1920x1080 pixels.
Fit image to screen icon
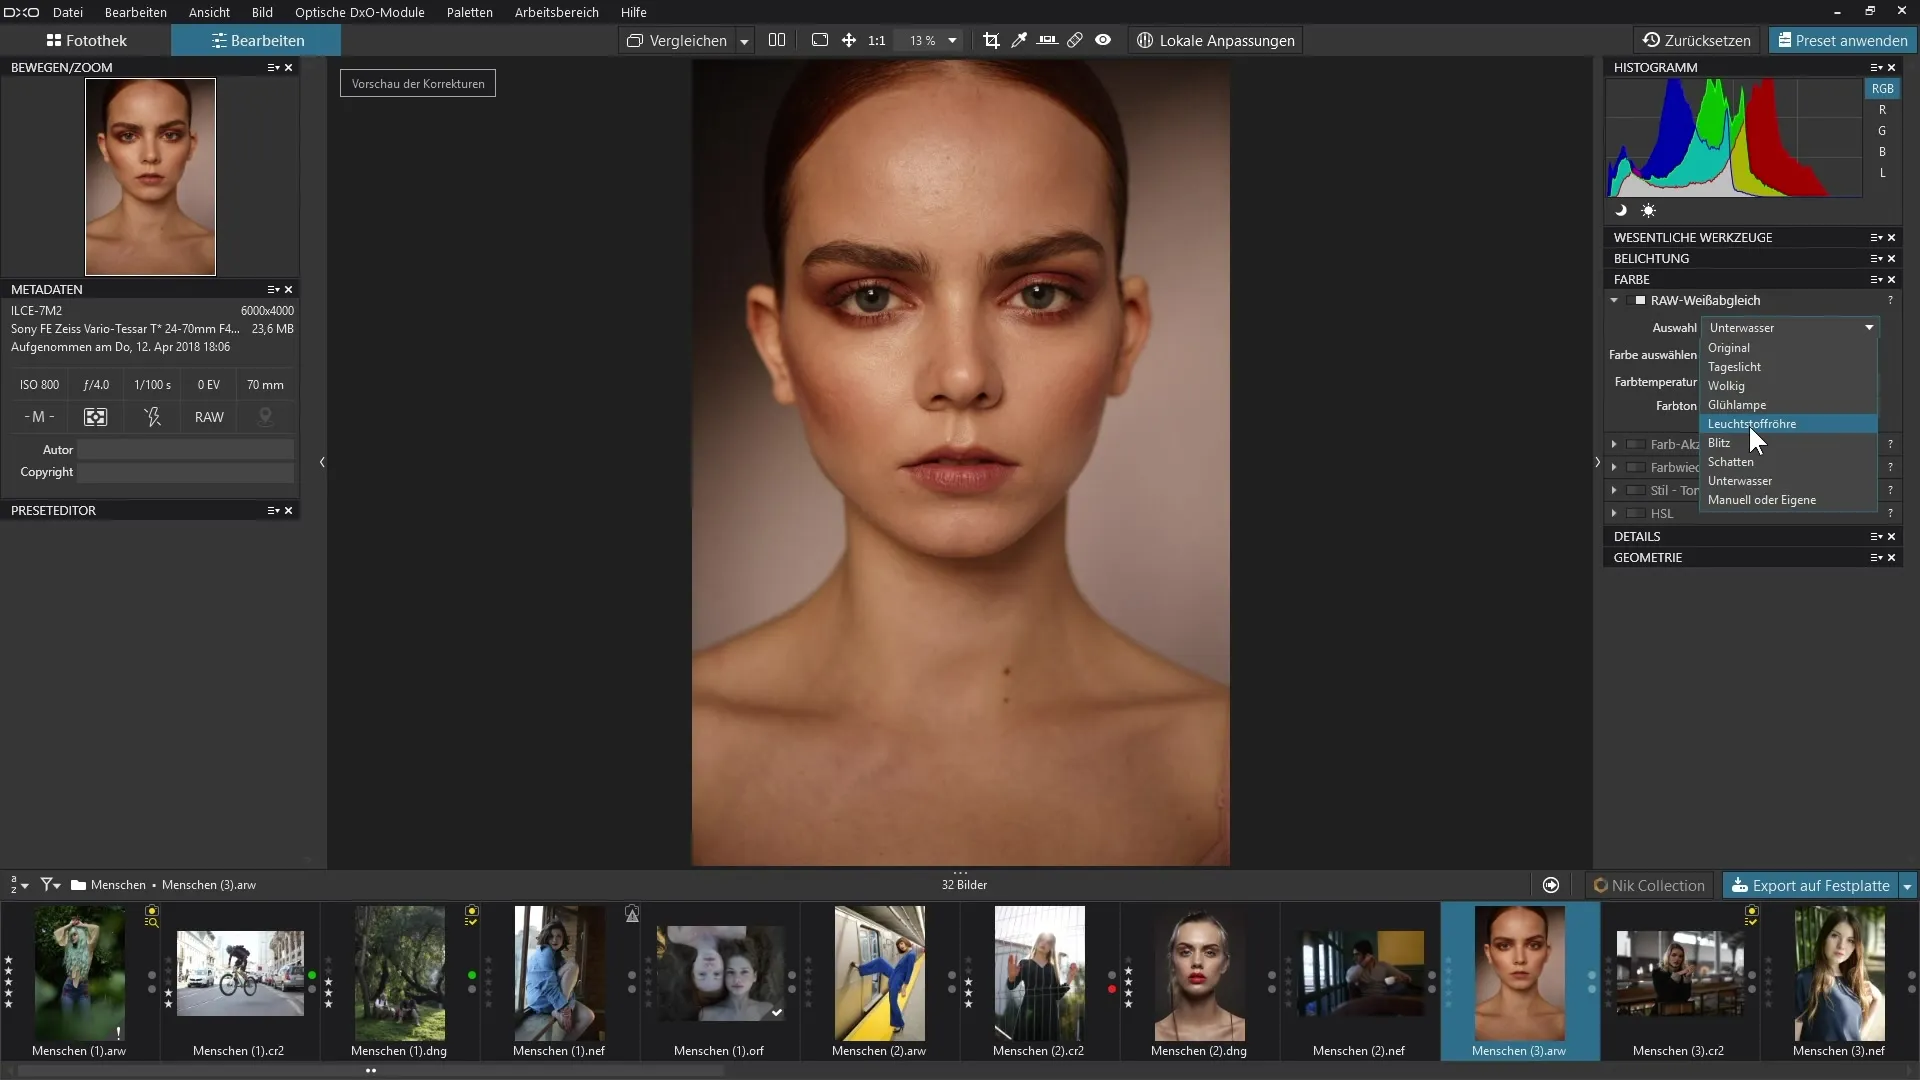click(820, 40)
